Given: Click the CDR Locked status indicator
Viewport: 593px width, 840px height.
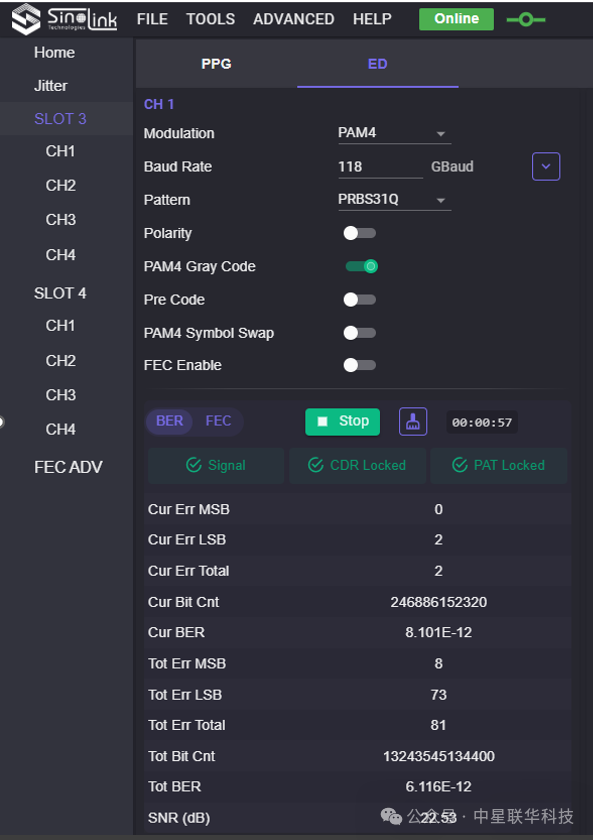Looking at the screenshot, I should (x=357, y=465).
